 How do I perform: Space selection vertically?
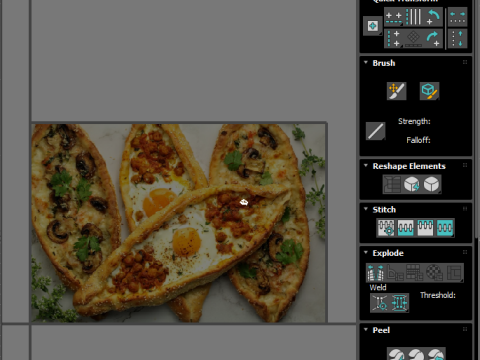pos(457,39)
